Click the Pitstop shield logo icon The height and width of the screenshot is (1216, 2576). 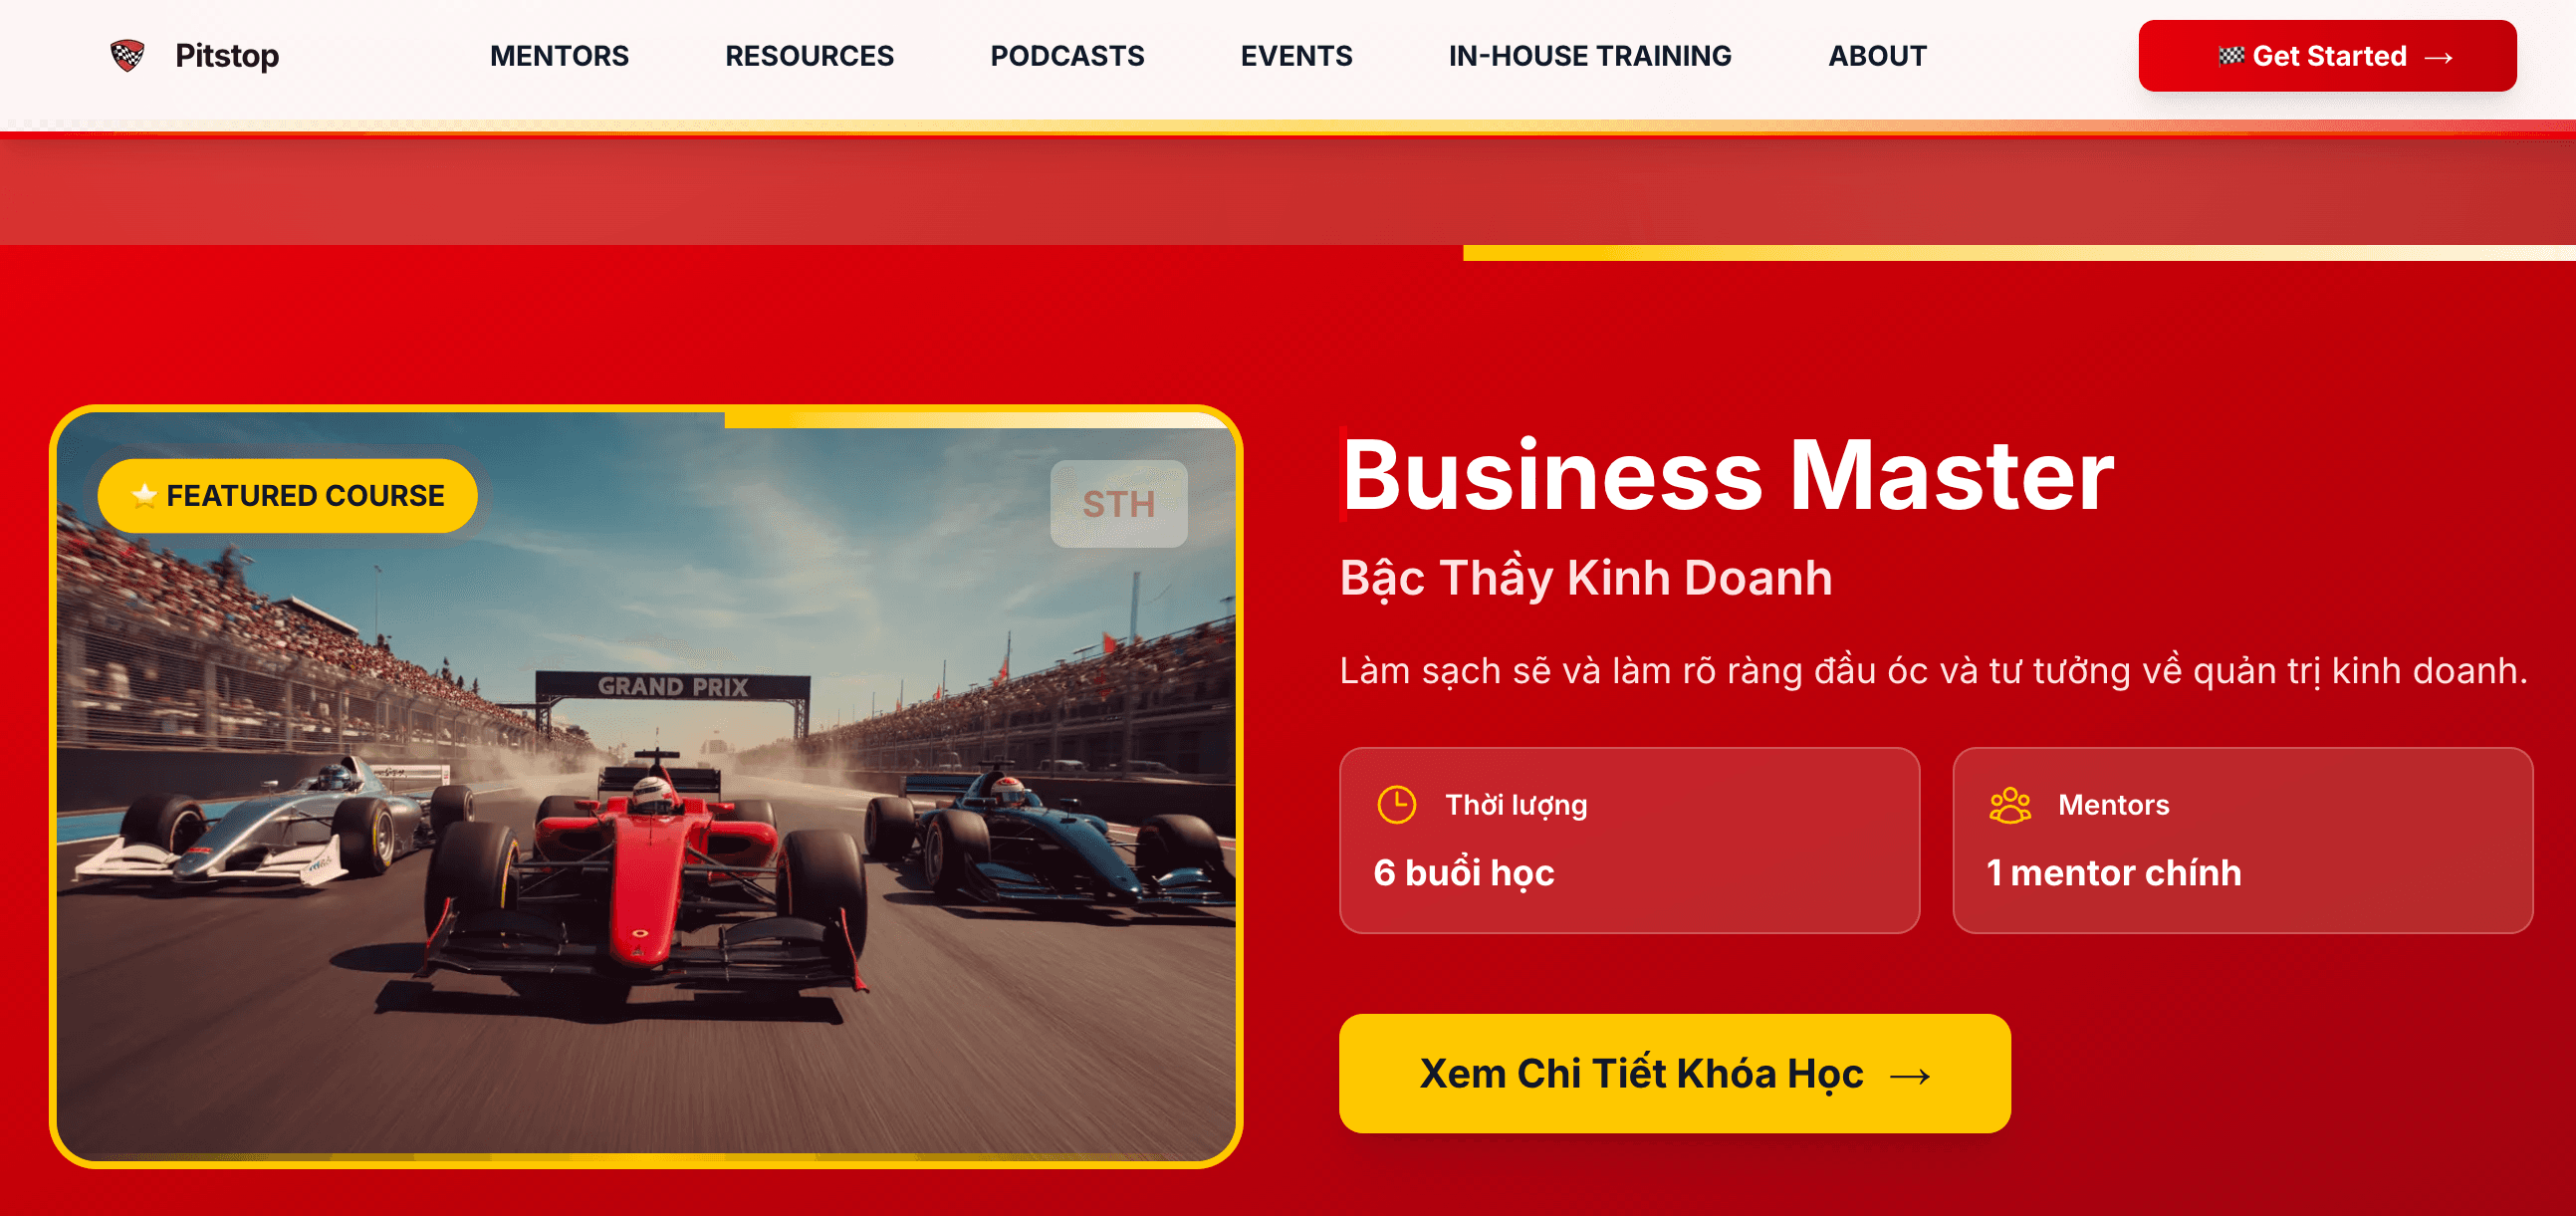click(x=127, y=56)
